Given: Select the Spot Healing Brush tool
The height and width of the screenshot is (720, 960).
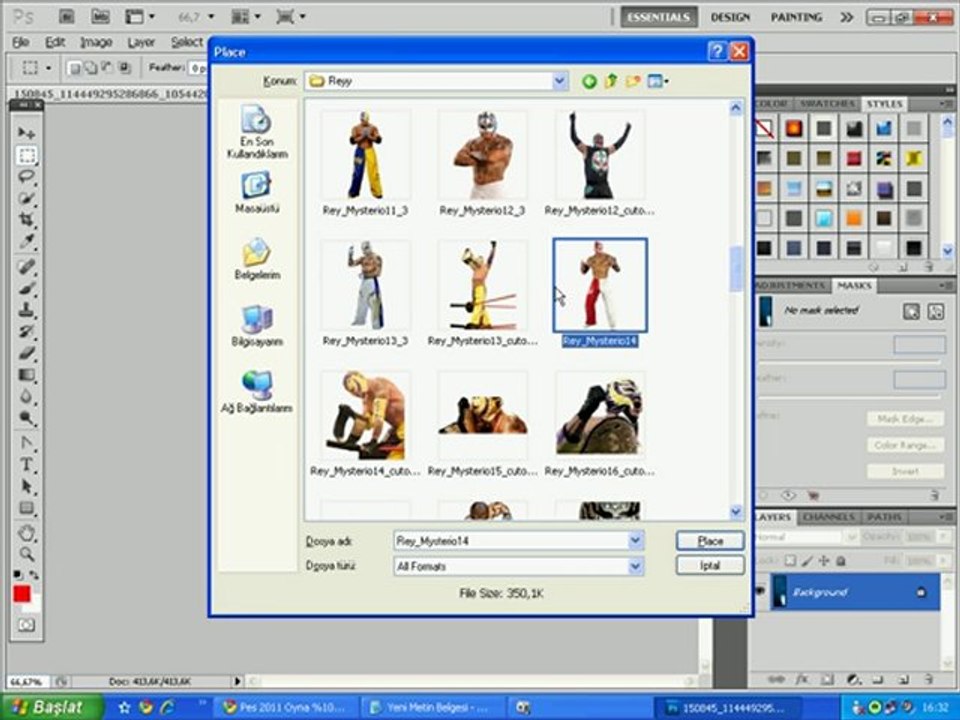Looking at the screenshot, I should tap(26, 267).
